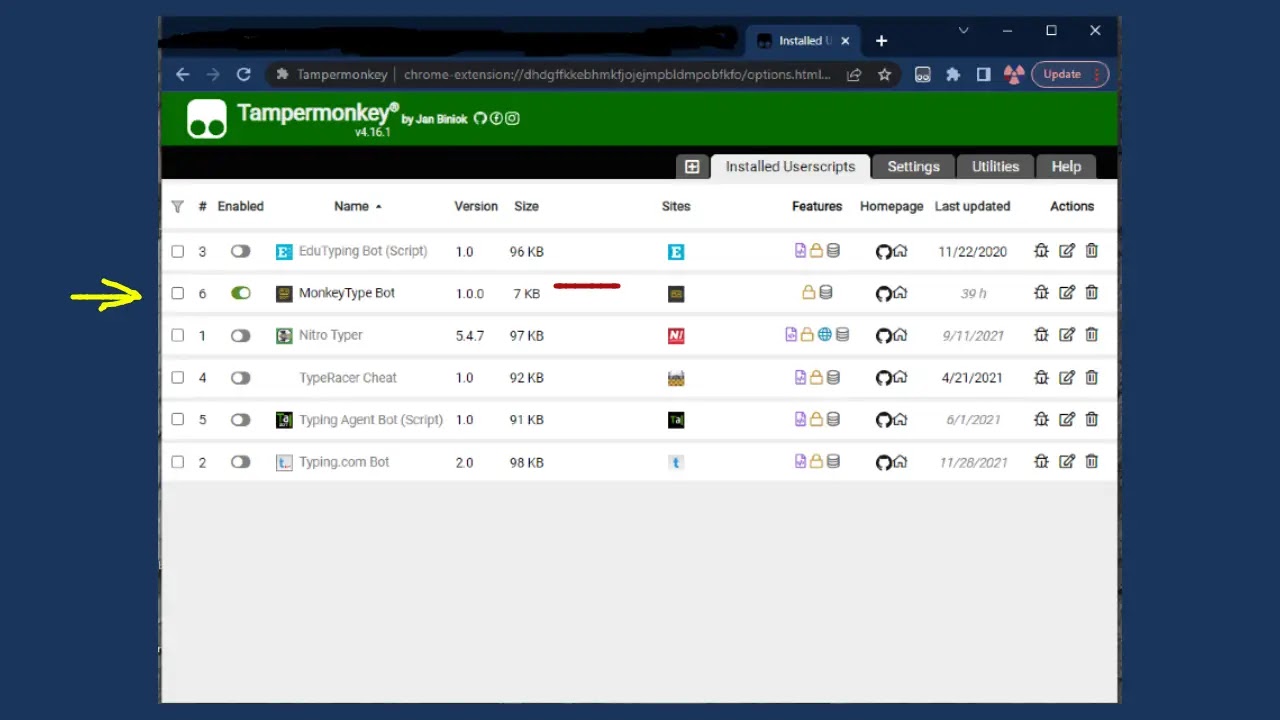
Task: Click the globe feature icon for Nitro Typer
Action: coord(825,335)
